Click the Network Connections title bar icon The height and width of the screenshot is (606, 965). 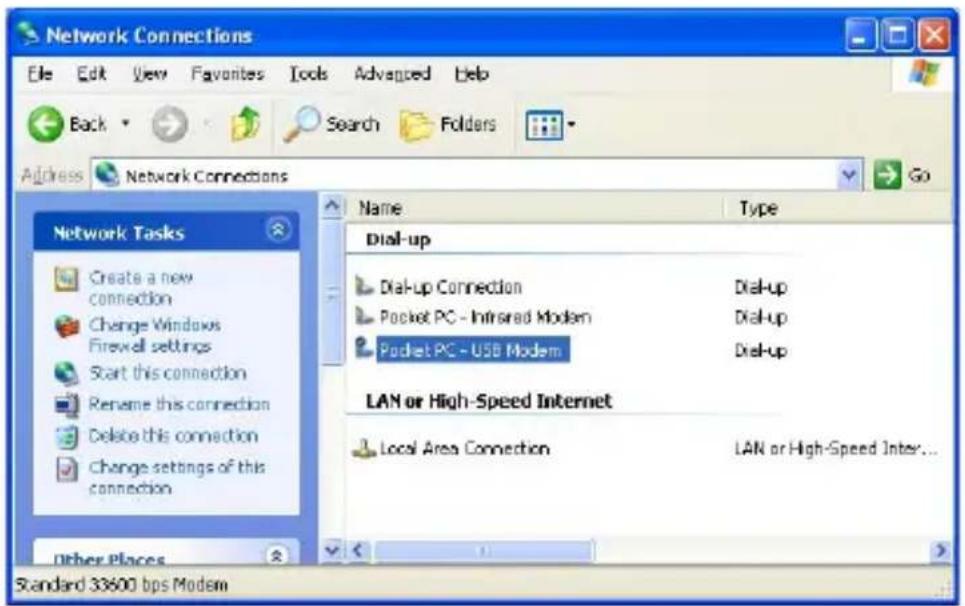tap(28, 34)
